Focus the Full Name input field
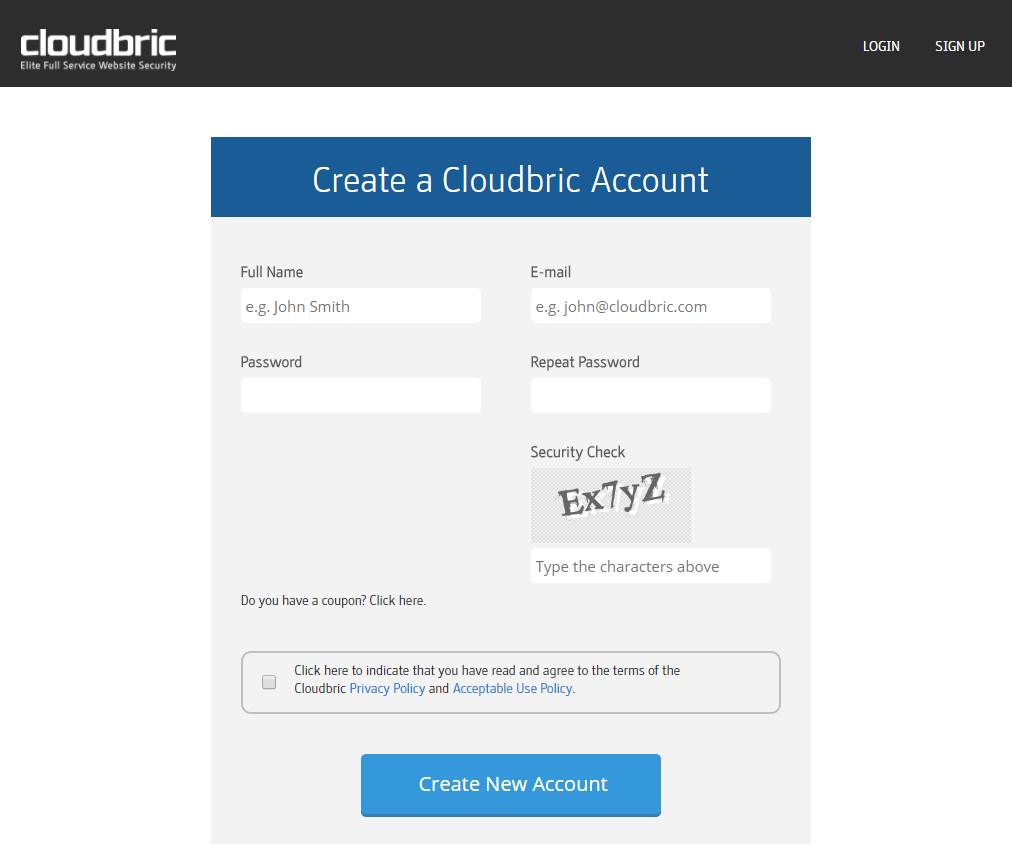This screenshot has height=846, width=1012. click(361, 306)
